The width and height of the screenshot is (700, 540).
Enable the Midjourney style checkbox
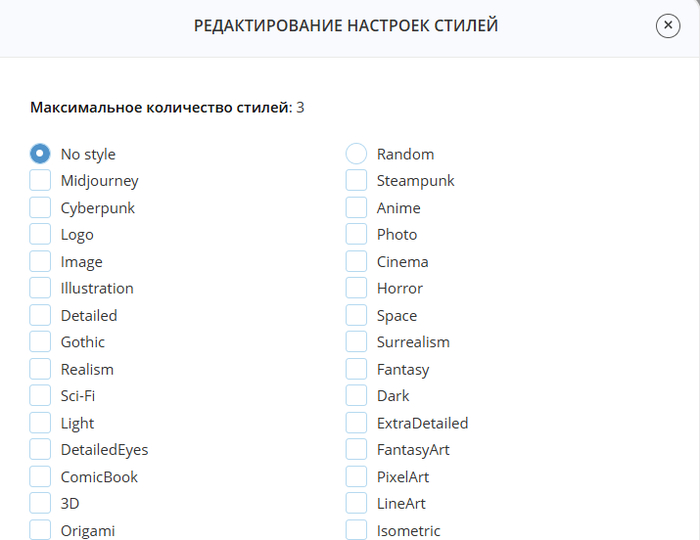(40, 181)
